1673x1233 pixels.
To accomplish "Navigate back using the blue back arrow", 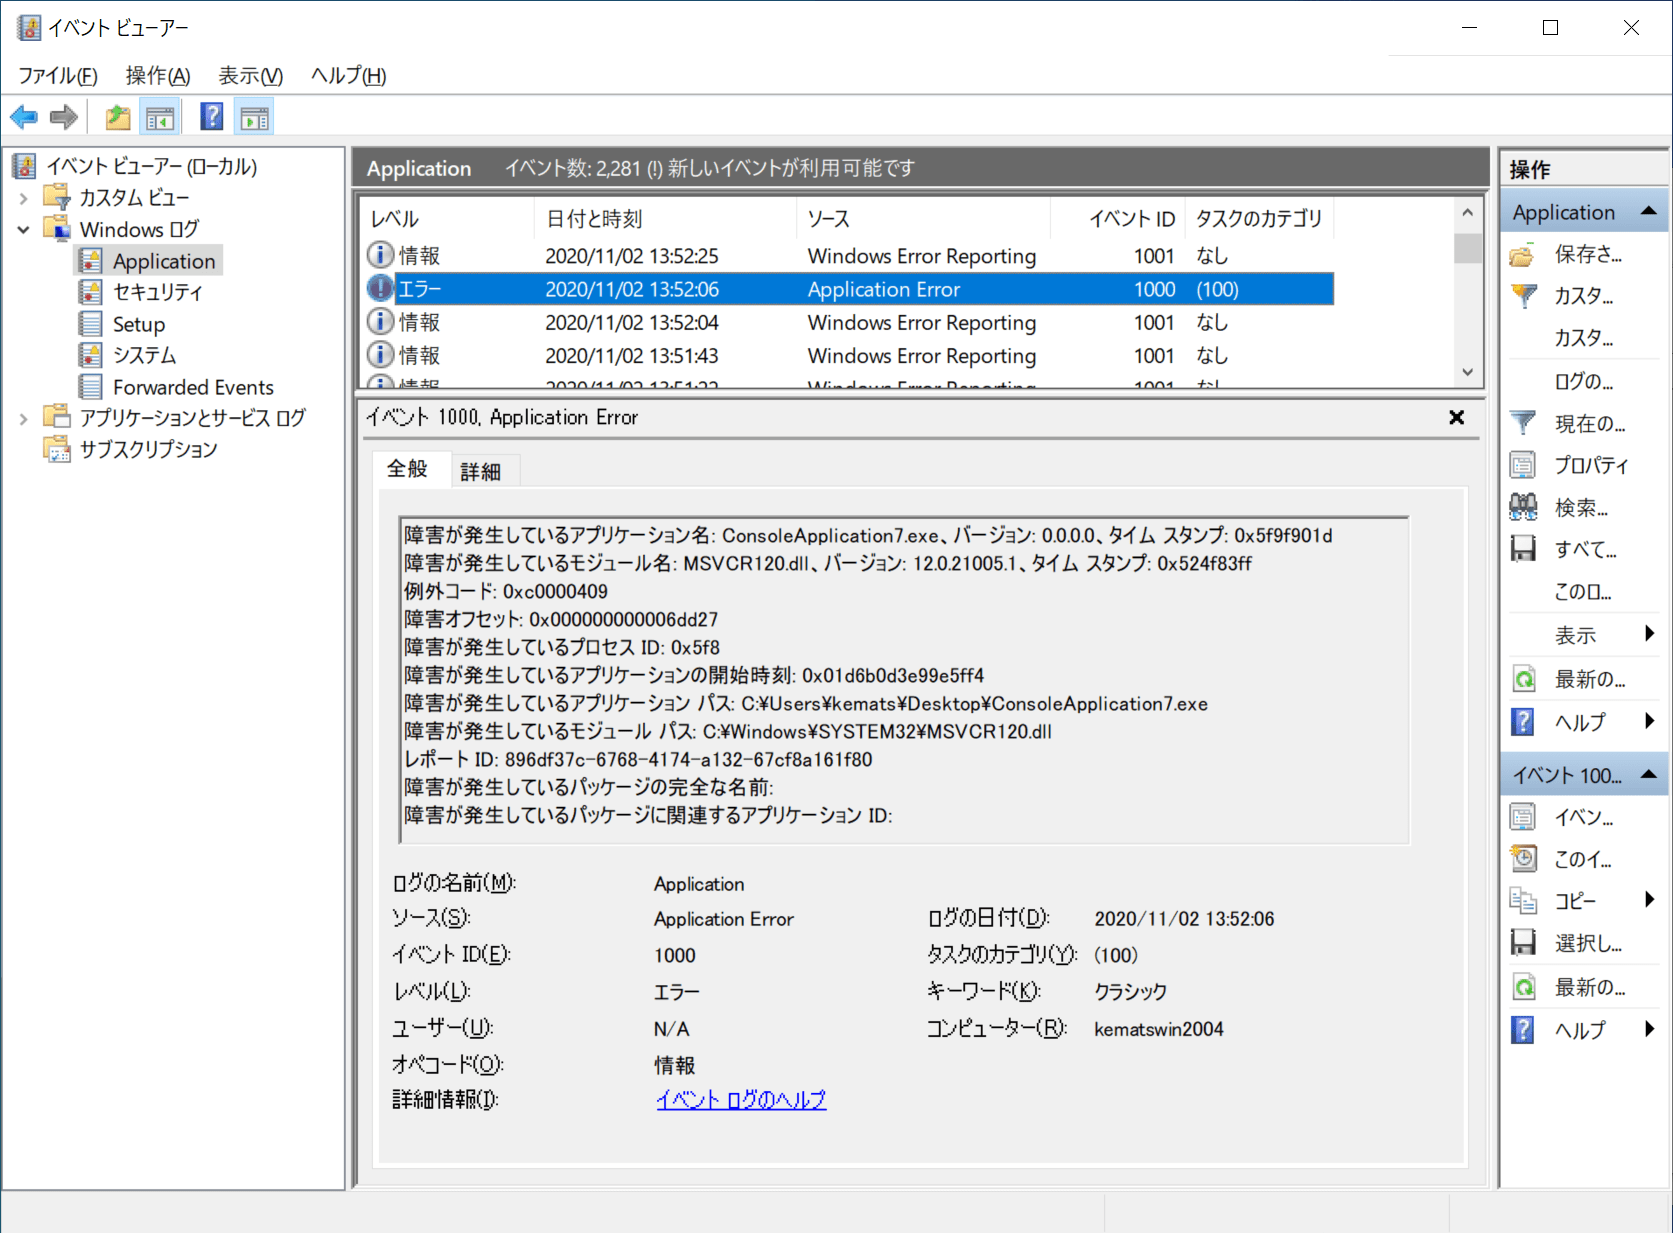I will (x=23, y=116).
